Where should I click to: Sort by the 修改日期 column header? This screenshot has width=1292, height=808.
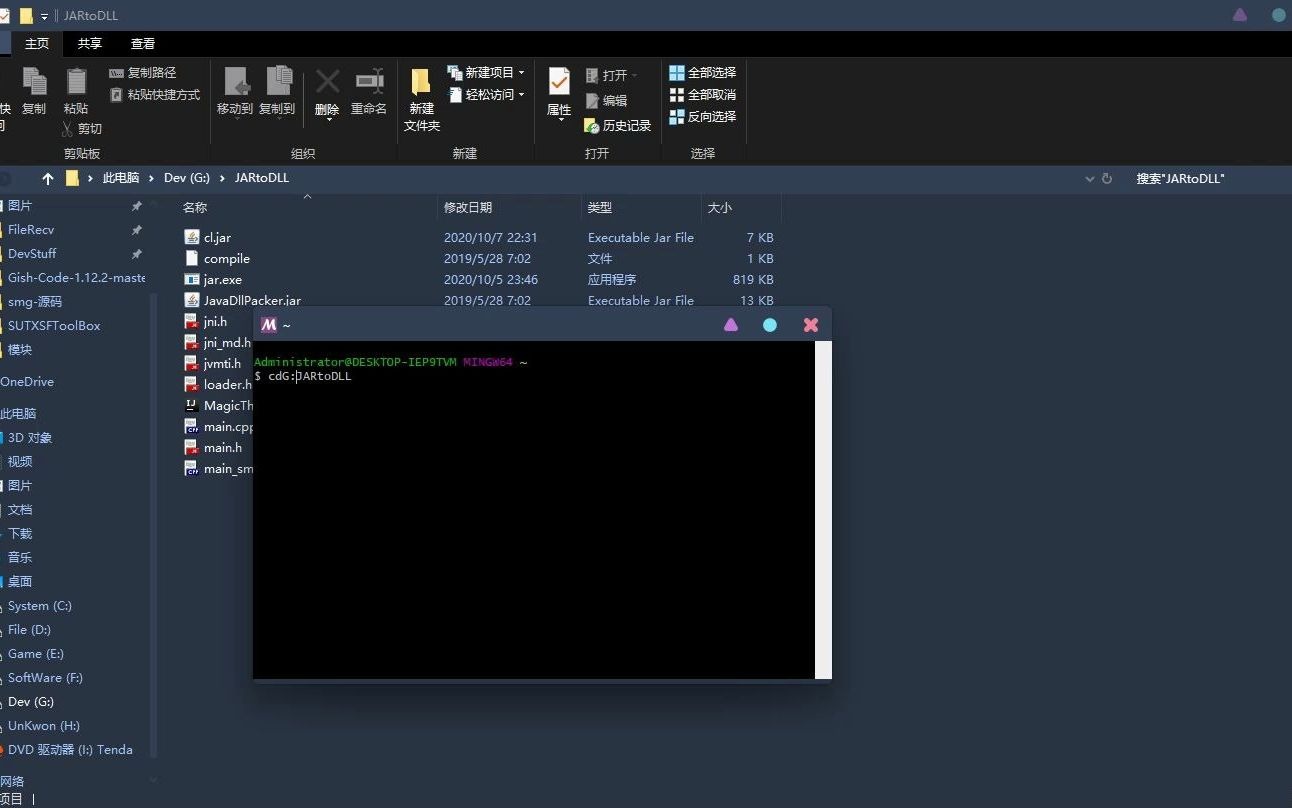tap(468, 208)
